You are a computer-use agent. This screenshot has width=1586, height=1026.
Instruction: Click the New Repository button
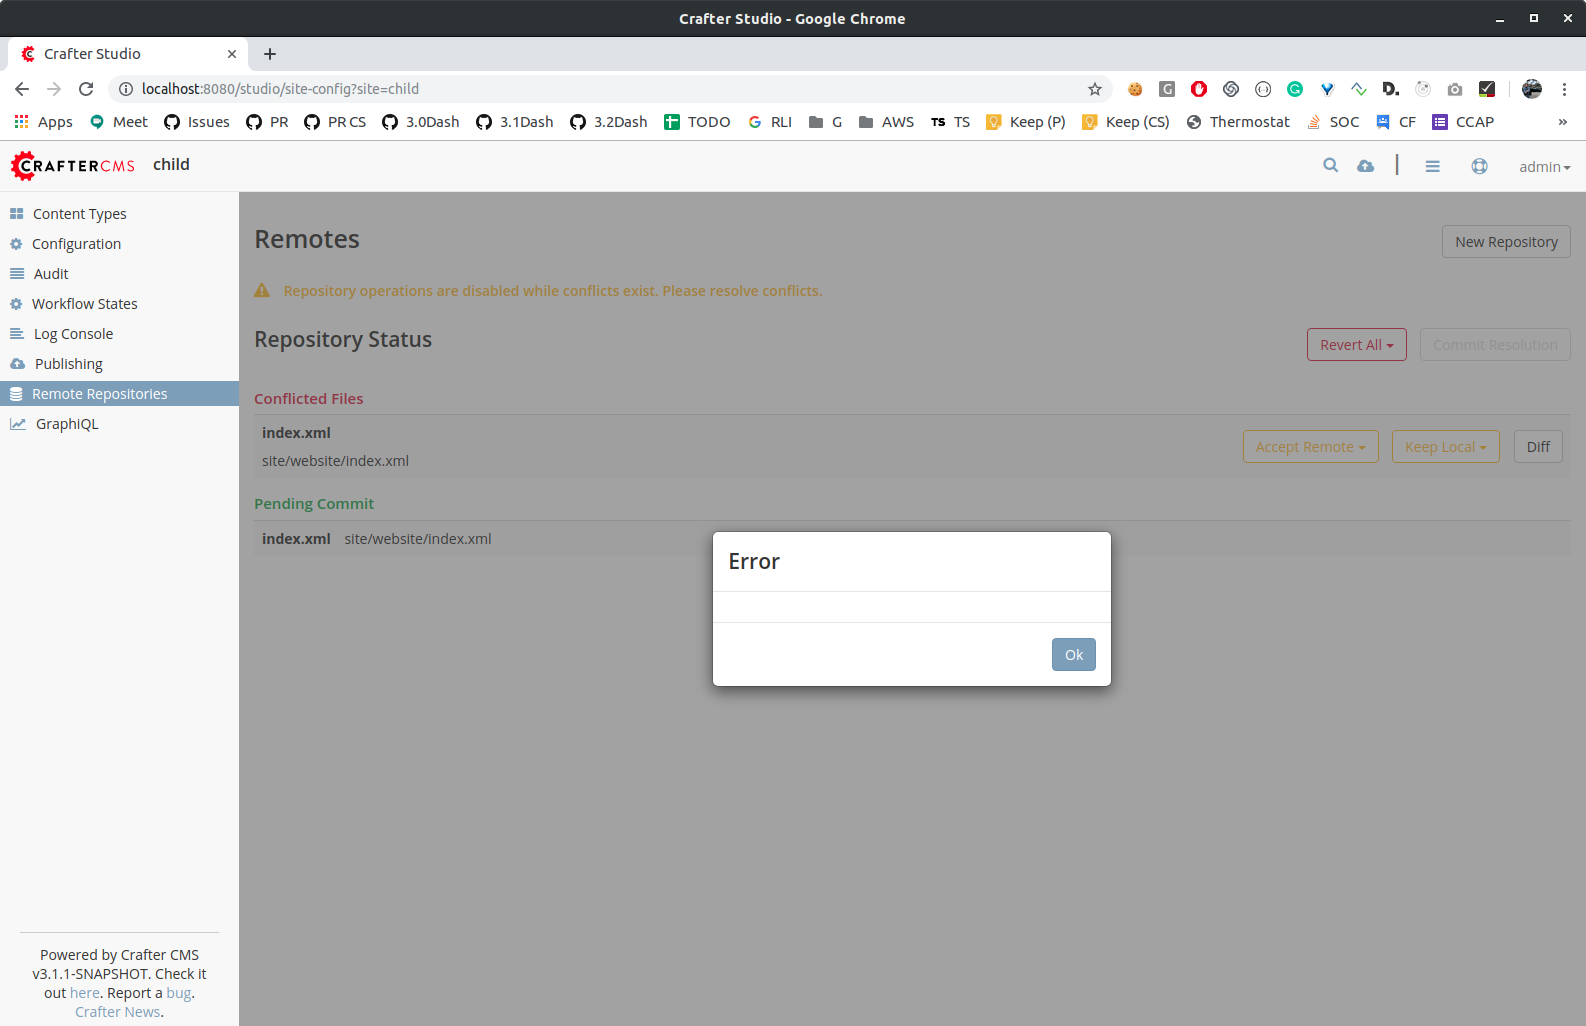coord(1506,242)
